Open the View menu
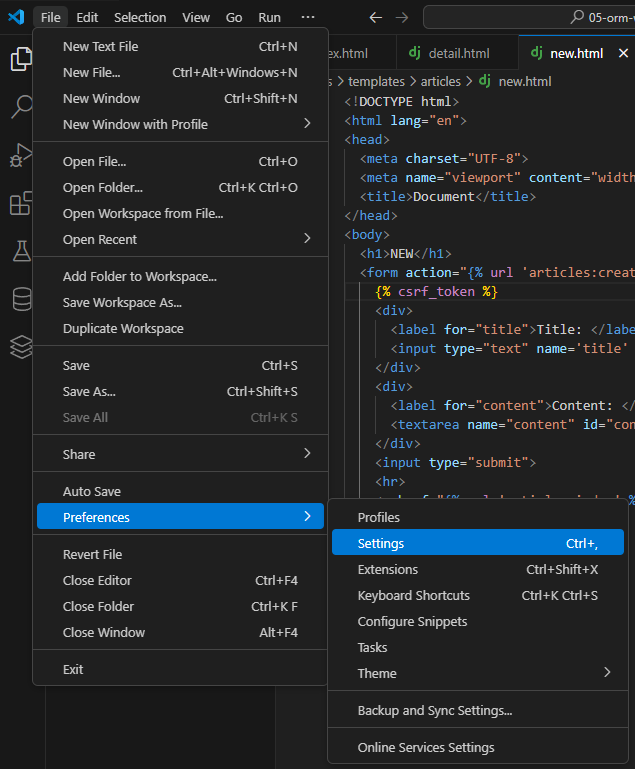635x769 pixels. (196, 17)
